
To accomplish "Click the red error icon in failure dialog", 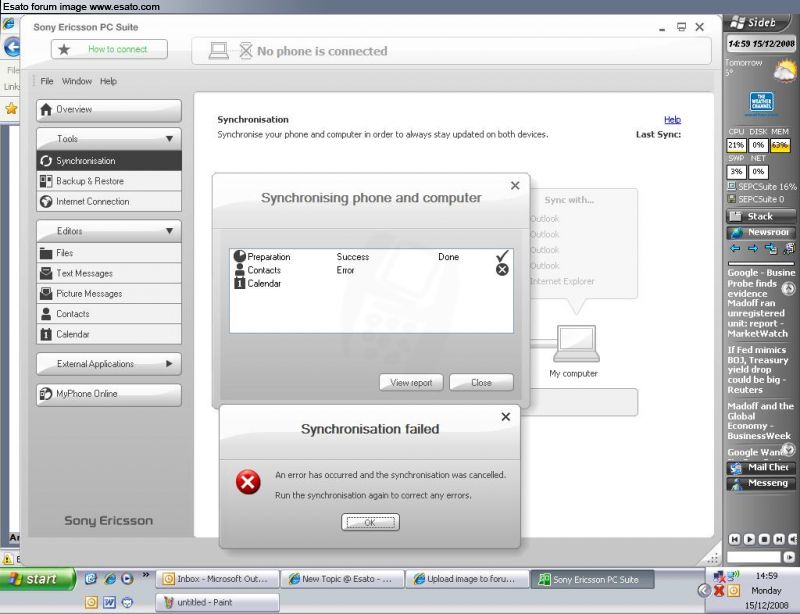I will 248,482.
